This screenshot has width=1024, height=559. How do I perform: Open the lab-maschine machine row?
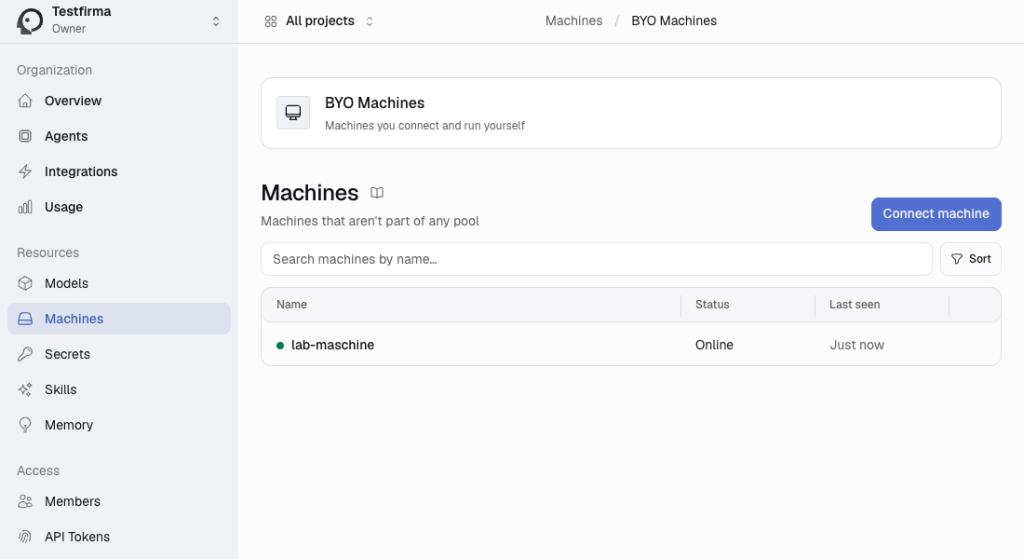[x=631, y=345]
